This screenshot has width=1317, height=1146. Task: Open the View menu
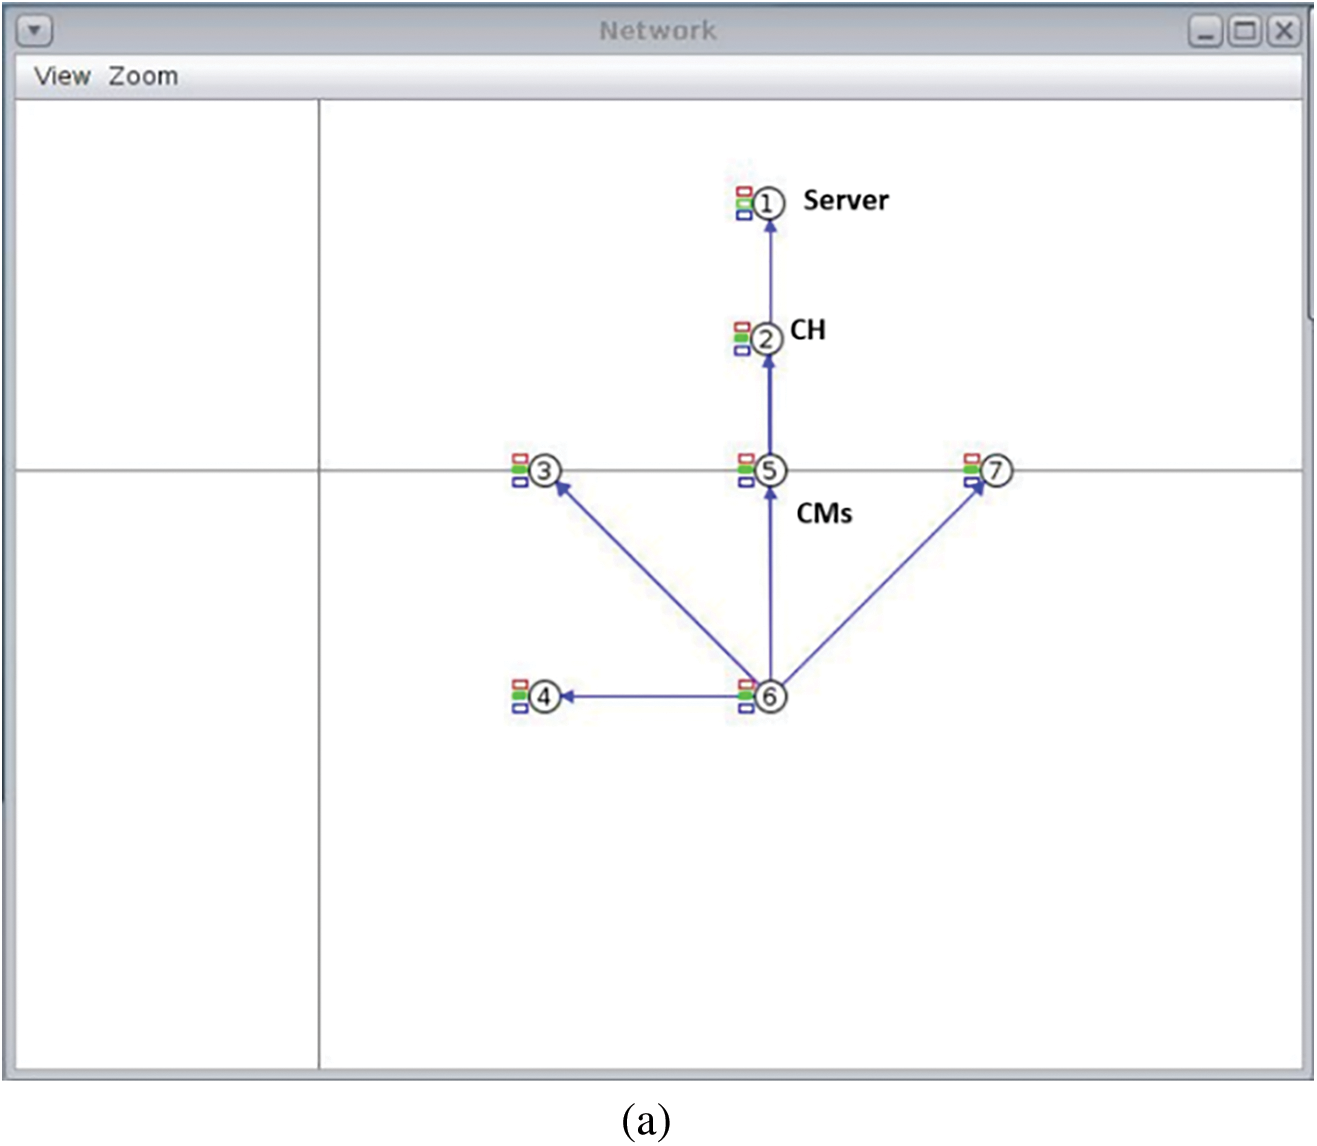[62, 76]
